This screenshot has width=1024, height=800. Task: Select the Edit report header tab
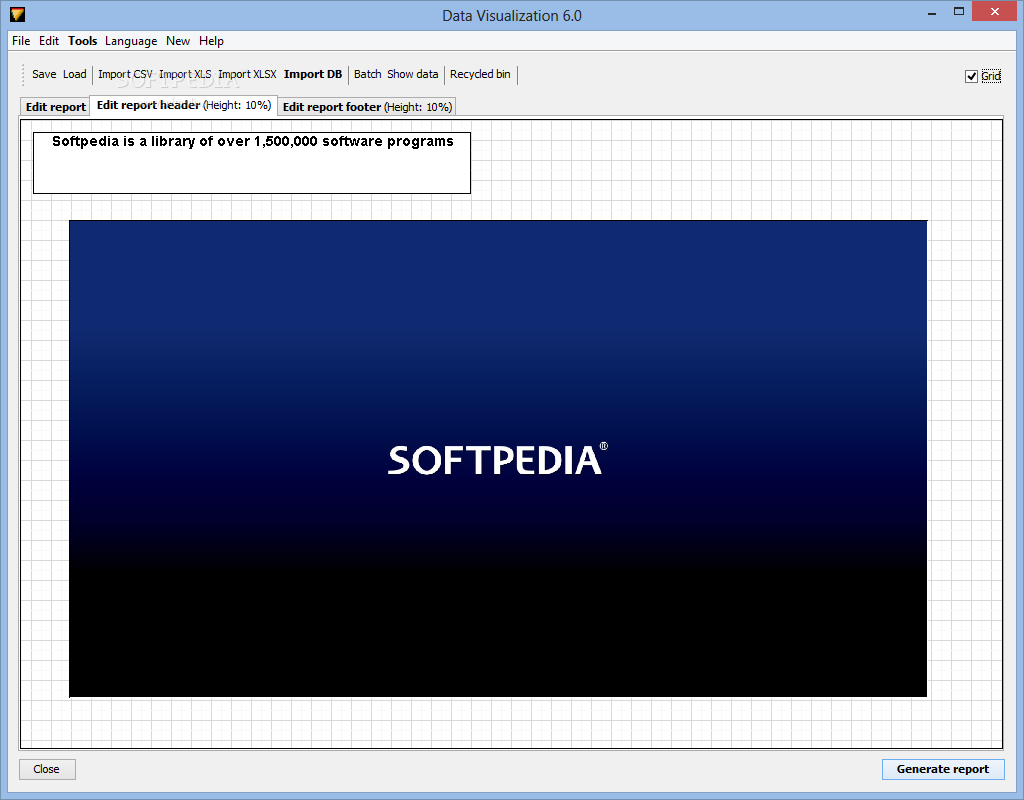point(184,105)
